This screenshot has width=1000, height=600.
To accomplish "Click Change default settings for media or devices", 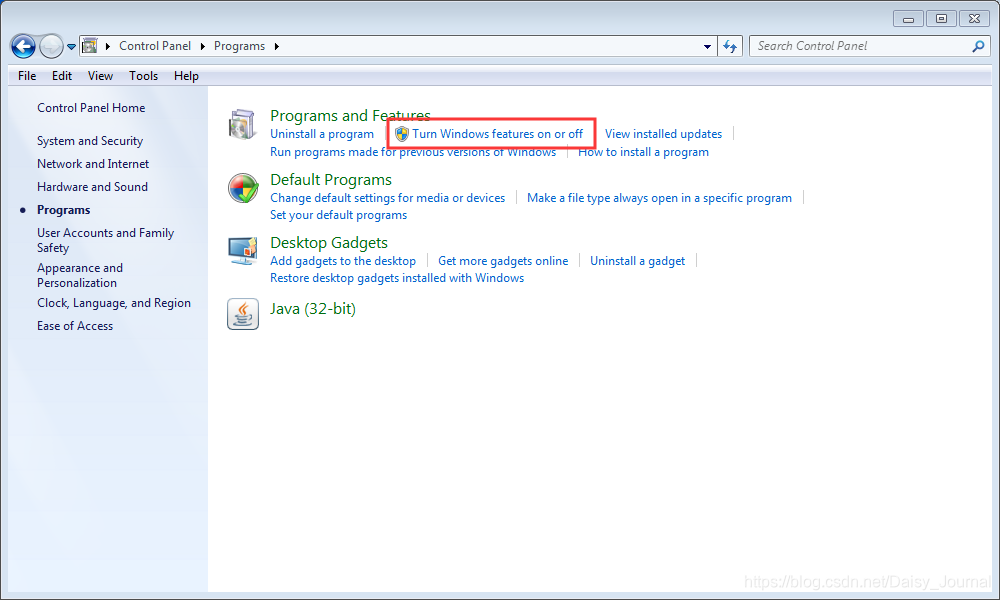I will pos(388,198).
